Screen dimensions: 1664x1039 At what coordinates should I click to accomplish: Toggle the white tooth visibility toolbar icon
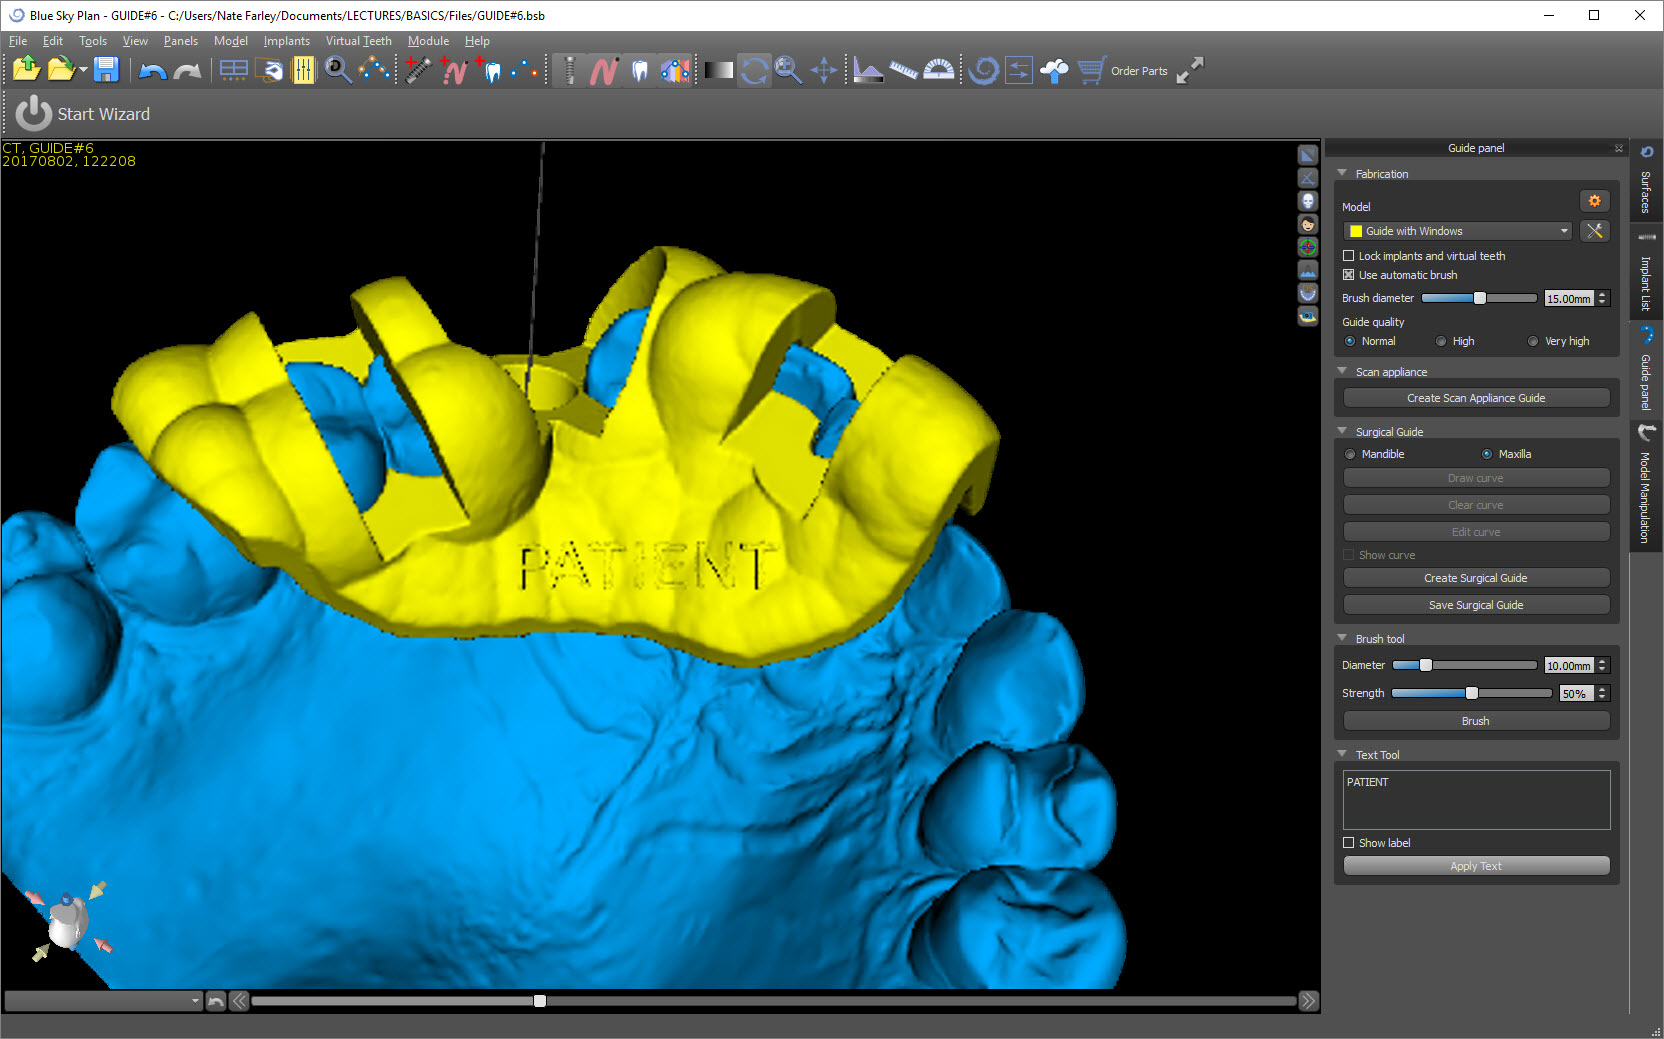click(x=640, y=70)
